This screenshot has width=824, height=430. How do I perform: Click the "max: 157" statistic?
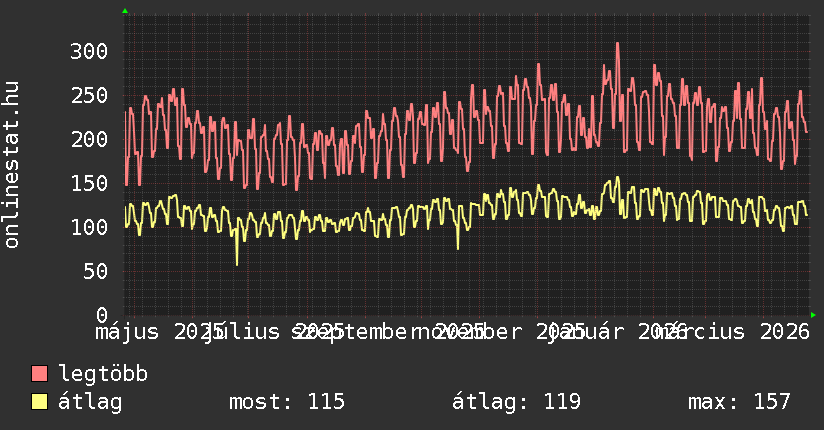tap(739, 402)
